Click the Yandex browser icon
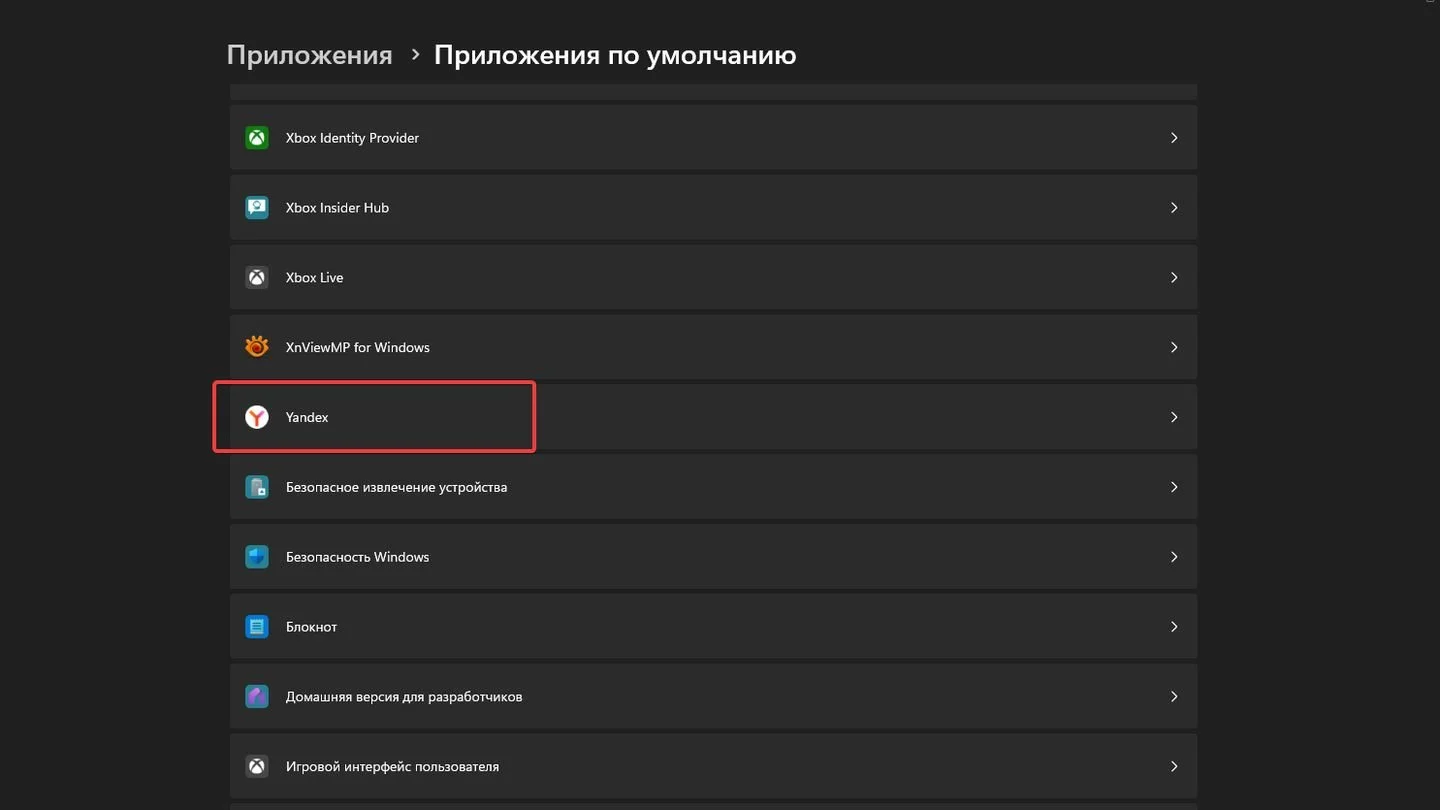The height and width of the screenshot is (810, 1440). [x=257, y=417]
